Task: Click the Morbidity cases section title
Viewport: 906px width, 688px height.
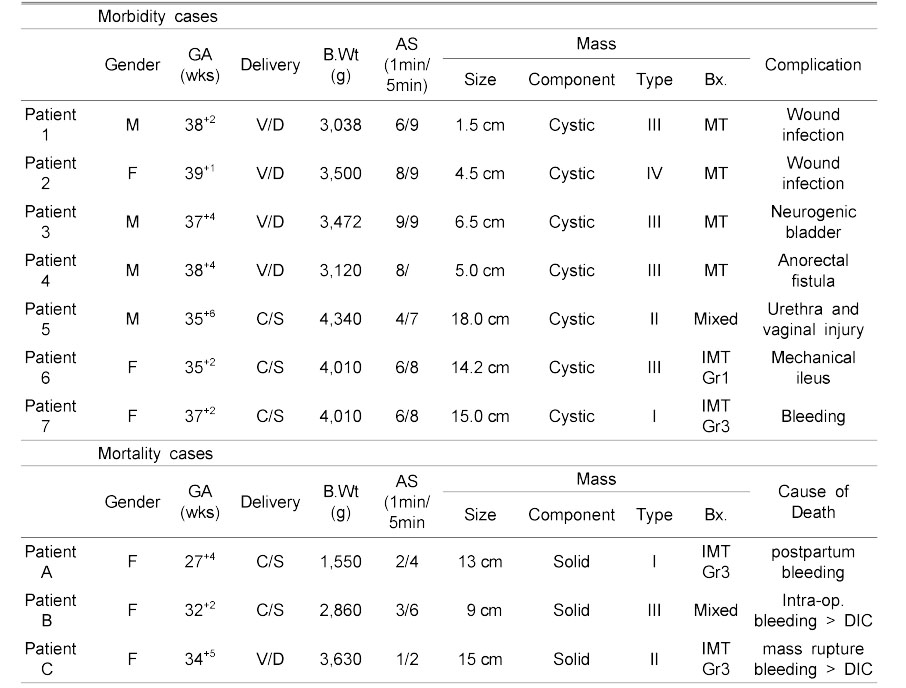Action: 159,16
